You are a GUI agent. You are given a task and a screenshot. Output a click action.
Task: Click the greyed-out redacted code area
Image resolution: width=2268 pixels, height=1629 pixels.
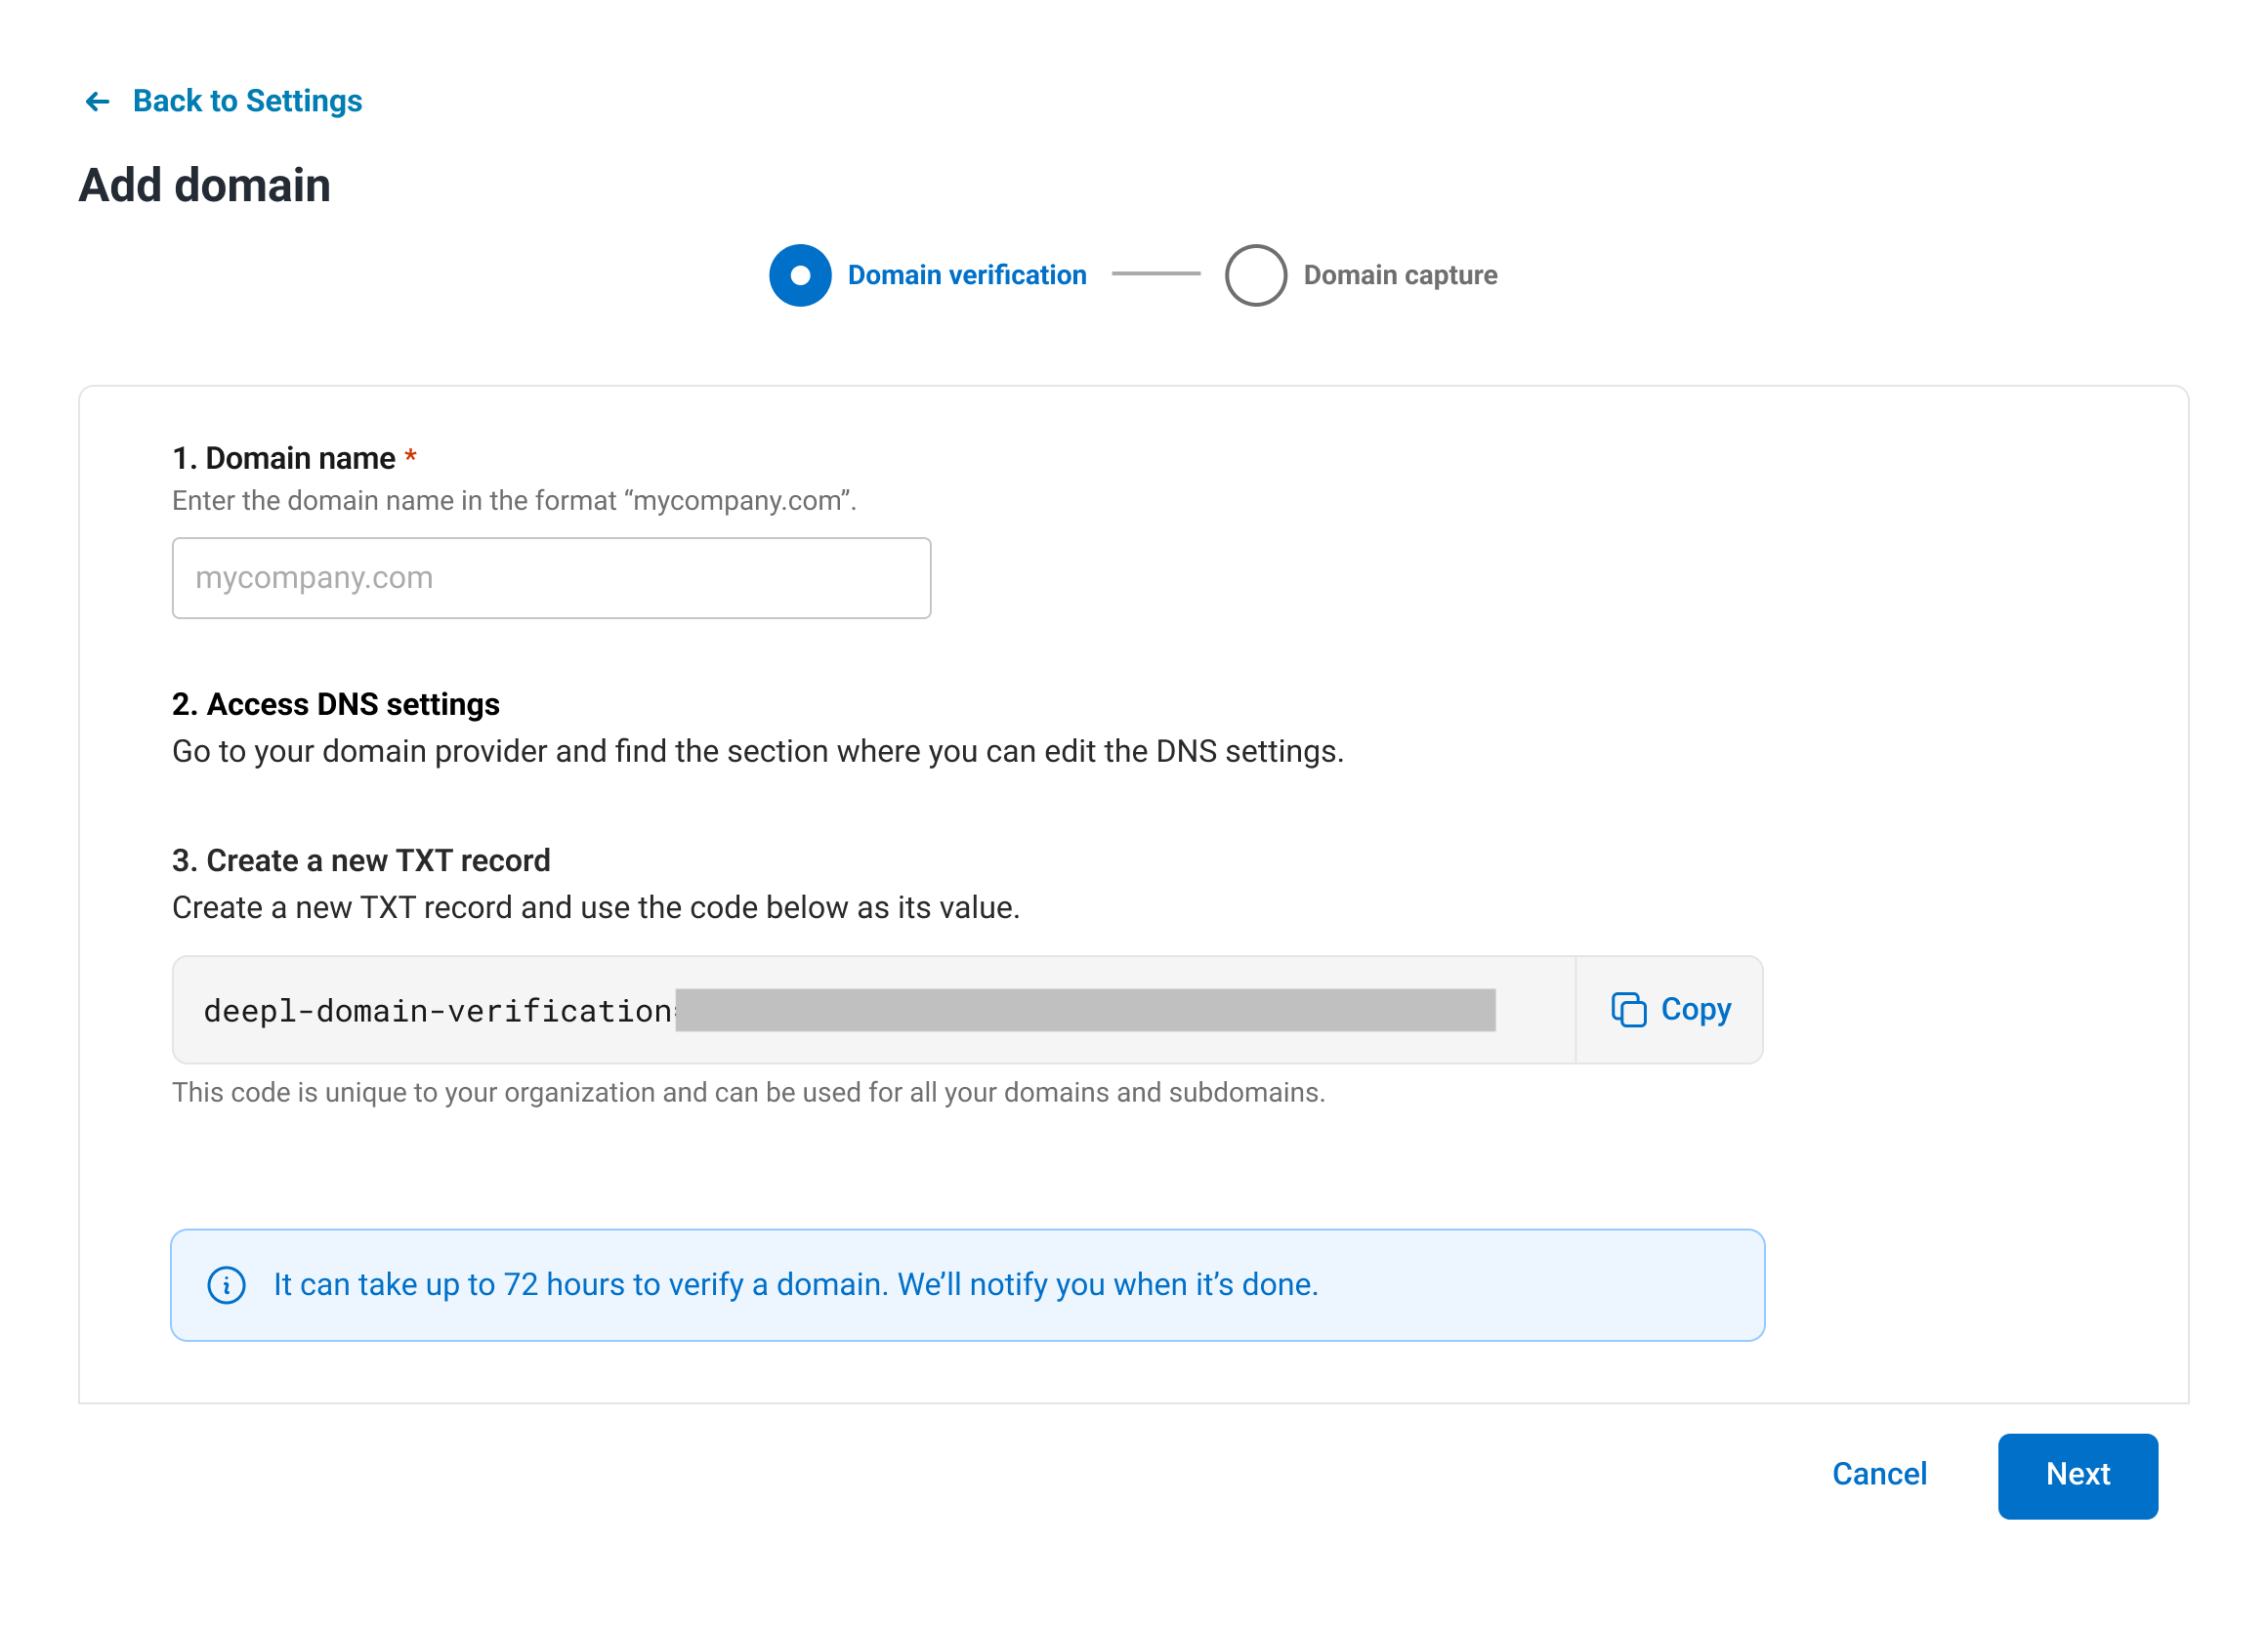[1085, 1010]
